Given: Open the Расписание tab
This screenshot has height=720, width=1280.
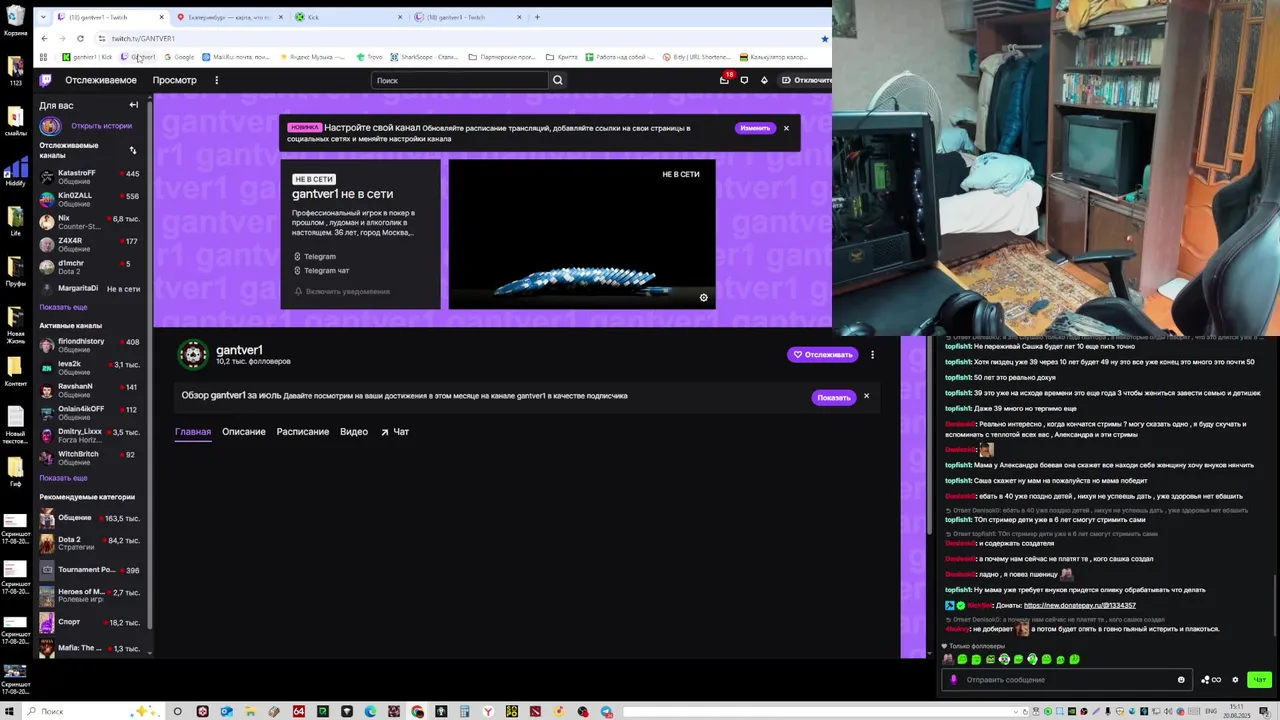Looking at the screenshot, I should (x=303, y=432).
